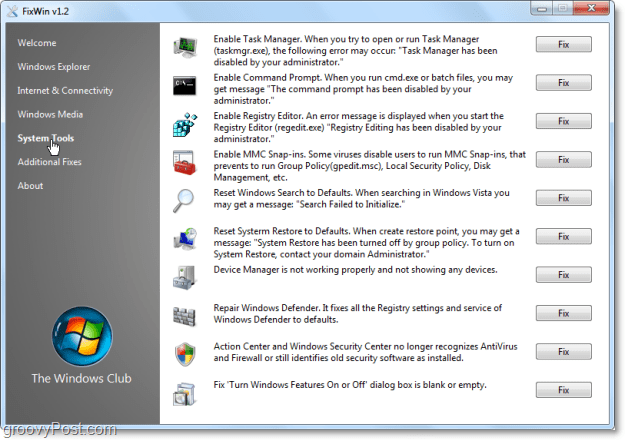Fix the Enable Registry Editor issue
Screen dimensions: 625x440
click(564, 121)
